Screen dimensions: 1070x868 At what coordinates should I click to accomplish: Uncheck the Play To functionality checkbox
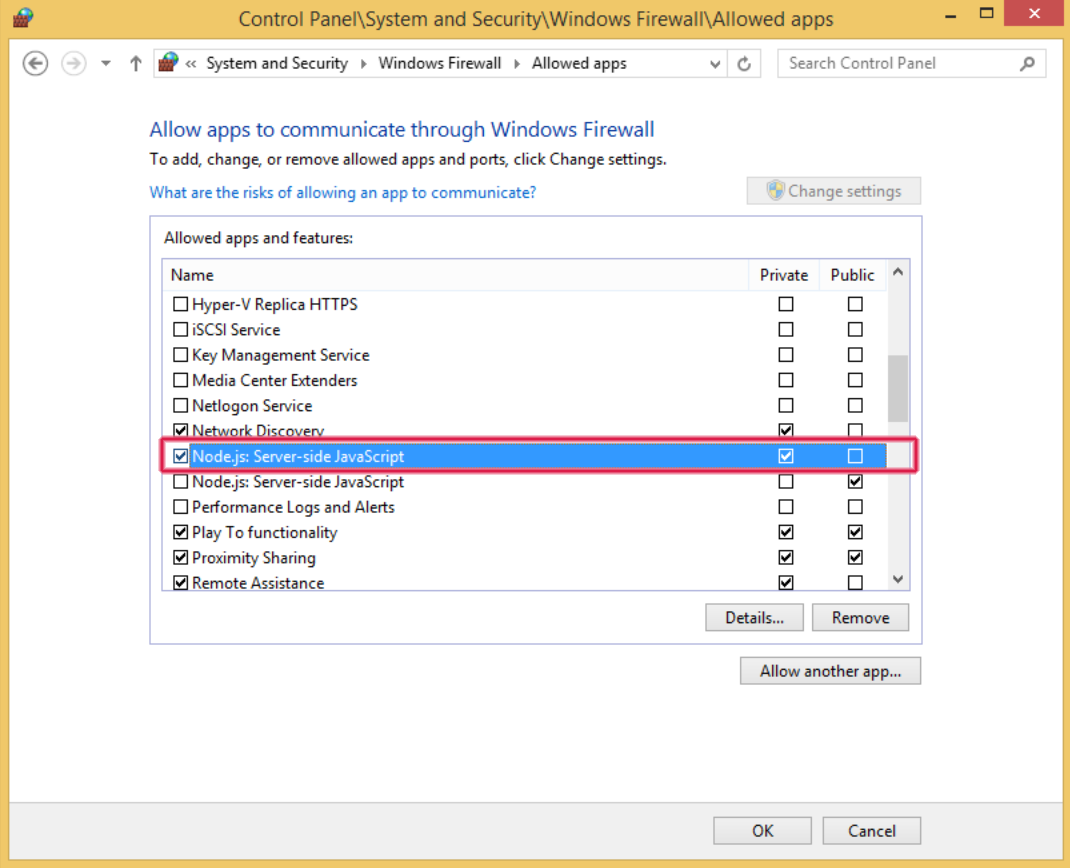[x=180, y=532]
